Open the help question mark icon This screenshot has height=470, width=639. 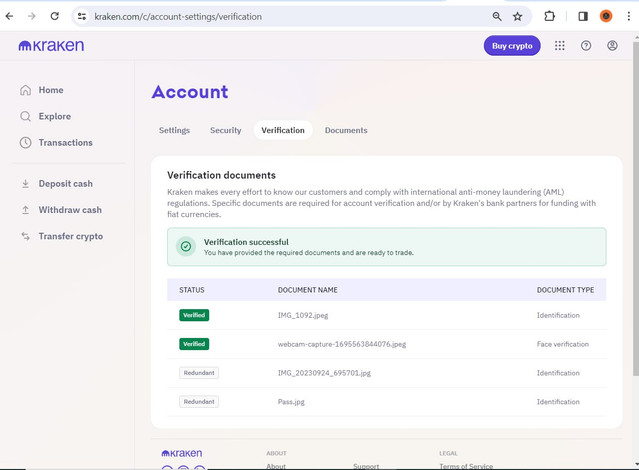pyautogui.click(x=586, y=46)
